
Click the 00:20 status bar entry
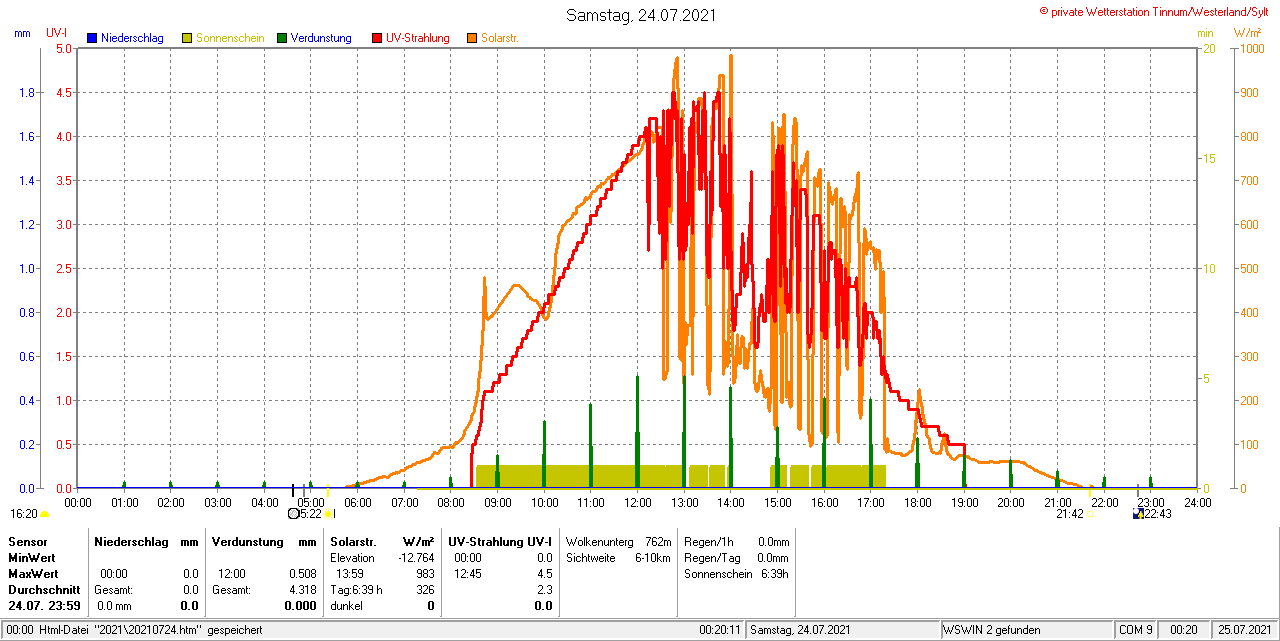[x=1184, y=630]
